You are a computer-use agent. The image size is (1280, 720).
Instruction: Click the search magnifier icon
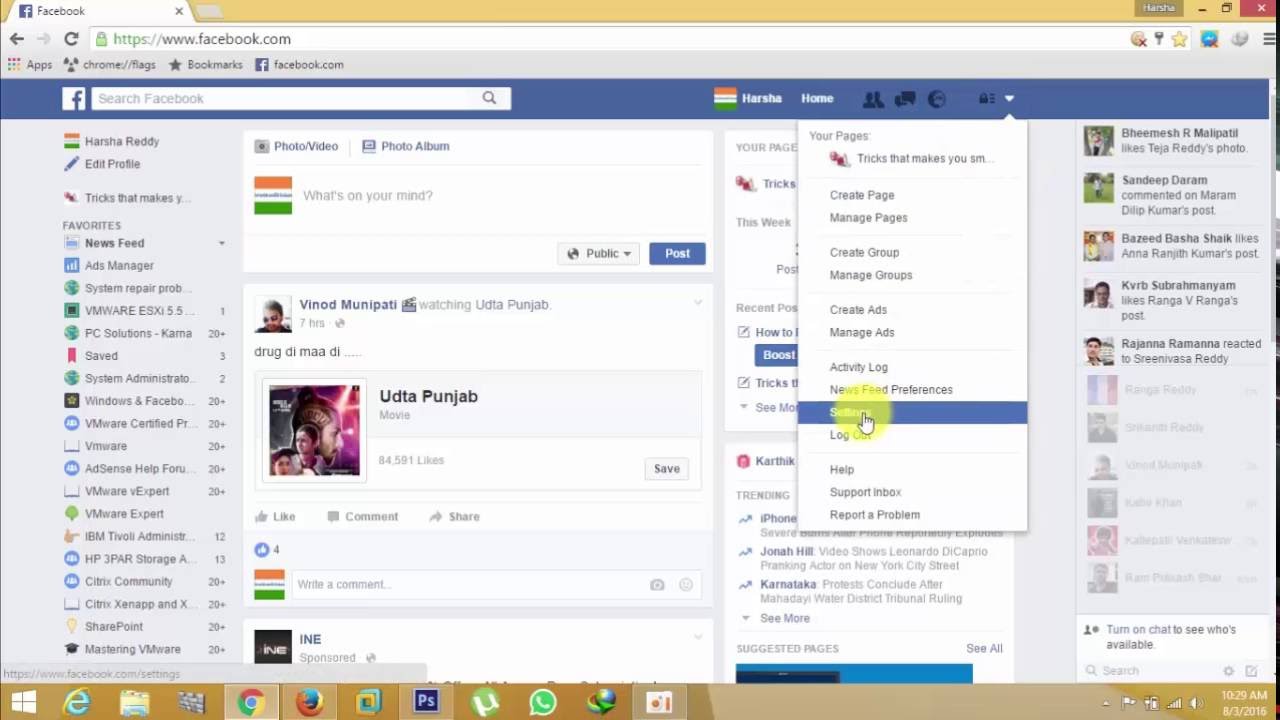(489, 98)
